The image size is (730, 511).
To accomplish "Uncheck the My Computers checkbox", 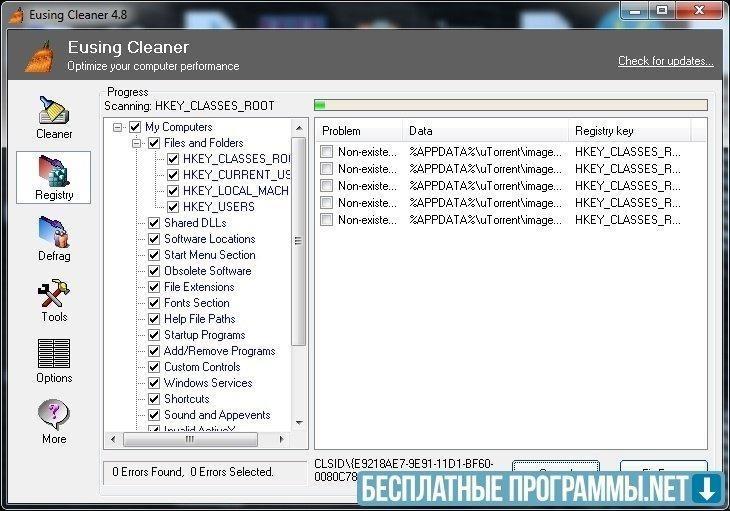I will [135, 127].
